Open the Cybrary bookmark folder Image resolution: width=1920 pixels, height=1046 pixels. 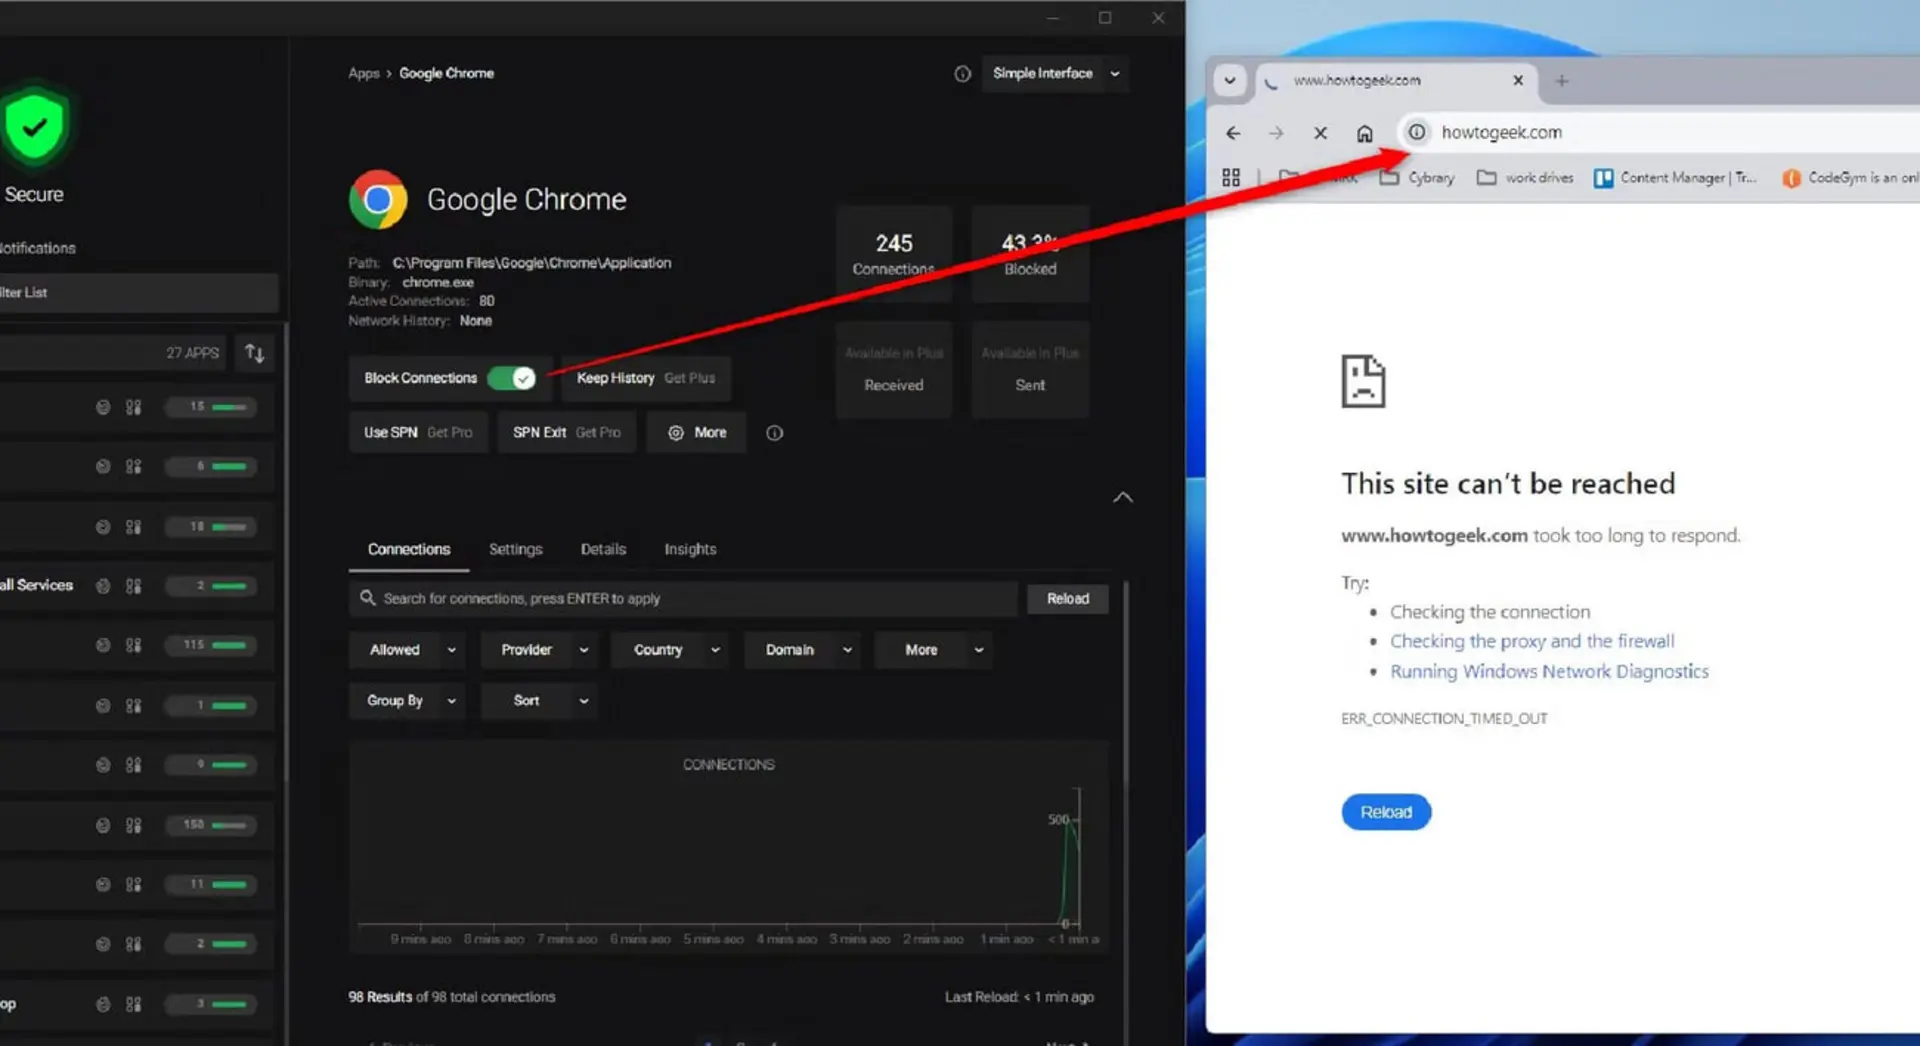tap(1417, 178)
